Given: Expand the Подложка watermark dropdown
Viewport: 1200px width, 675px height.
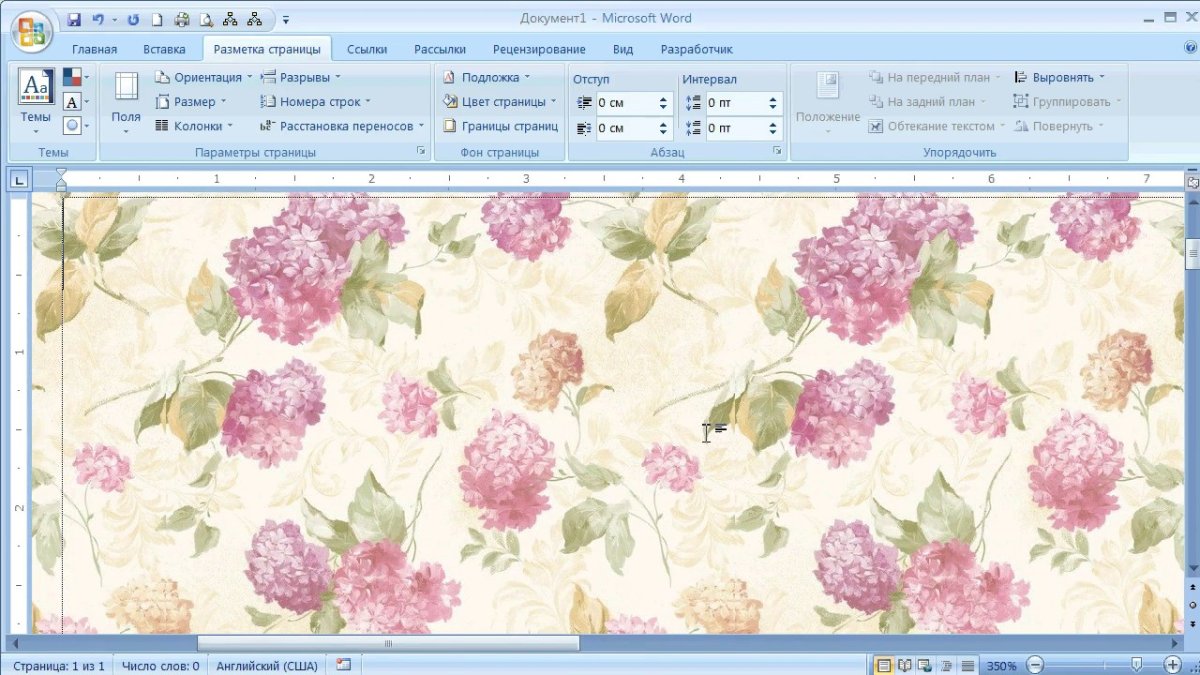Looking at the screenshot, I should coord(487,77).
